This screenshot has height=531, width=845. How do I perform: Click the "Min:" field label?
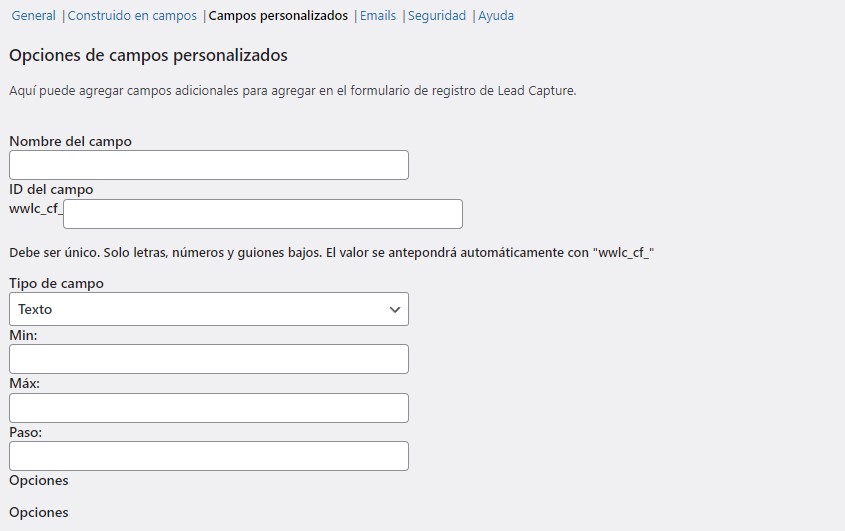pos(23,335)
